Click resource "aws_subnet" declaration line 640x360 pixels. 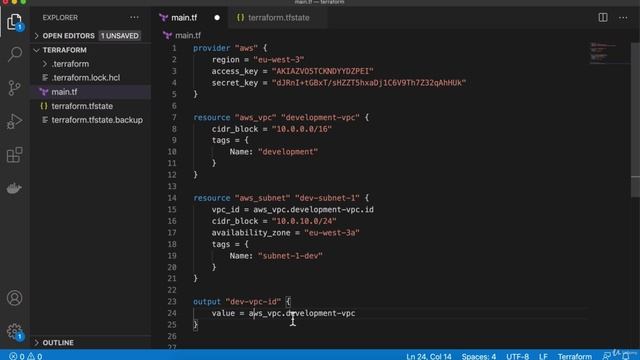click(x=281, y=198)
